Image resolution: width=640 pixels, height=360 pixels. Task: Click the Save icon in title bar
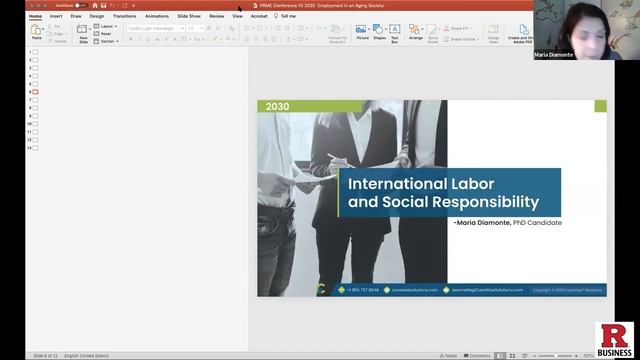click(x=104, y=6)
